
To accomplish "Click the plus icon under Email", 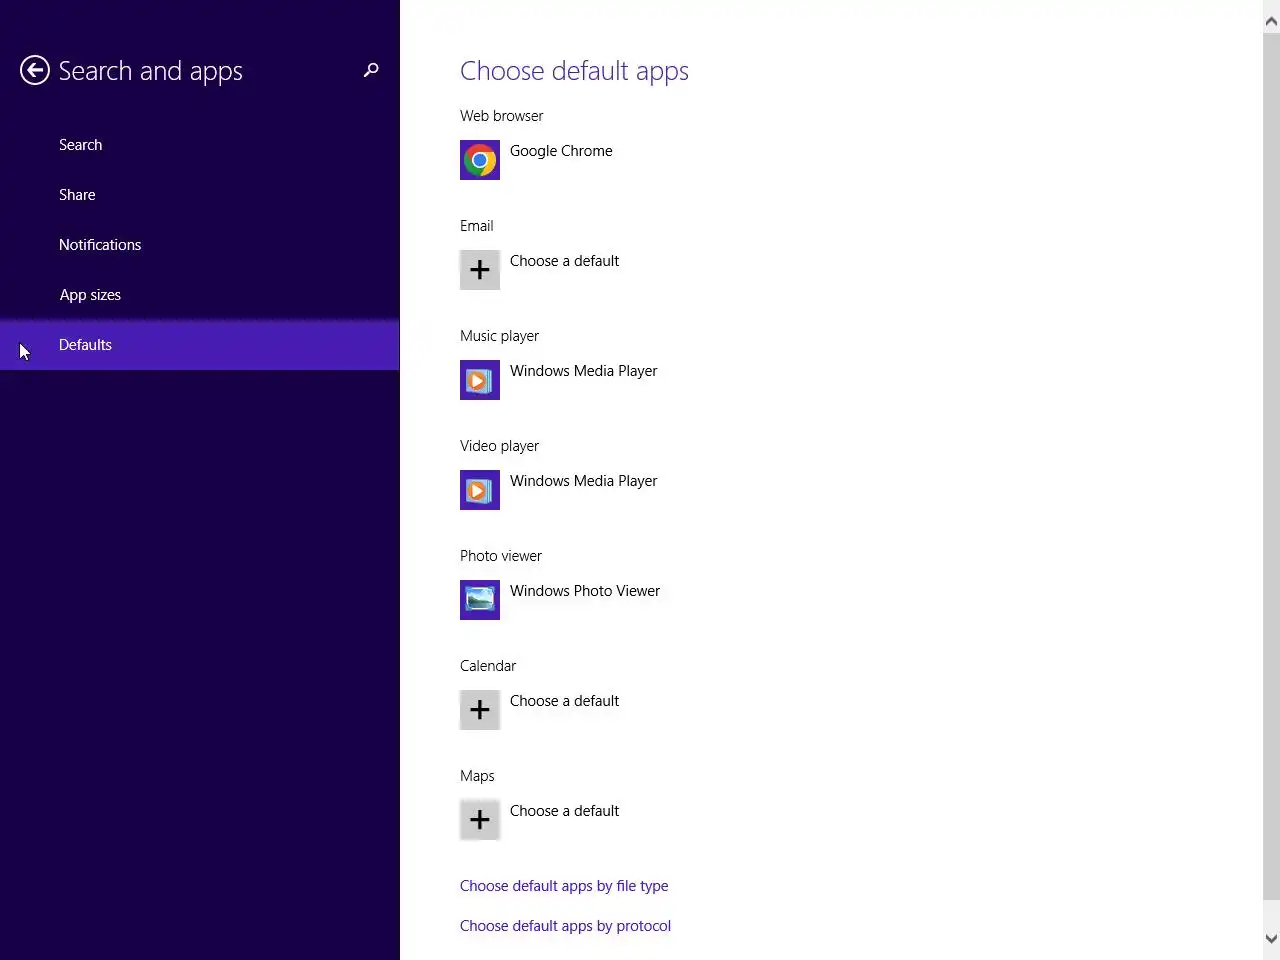I will pos(480,270).
